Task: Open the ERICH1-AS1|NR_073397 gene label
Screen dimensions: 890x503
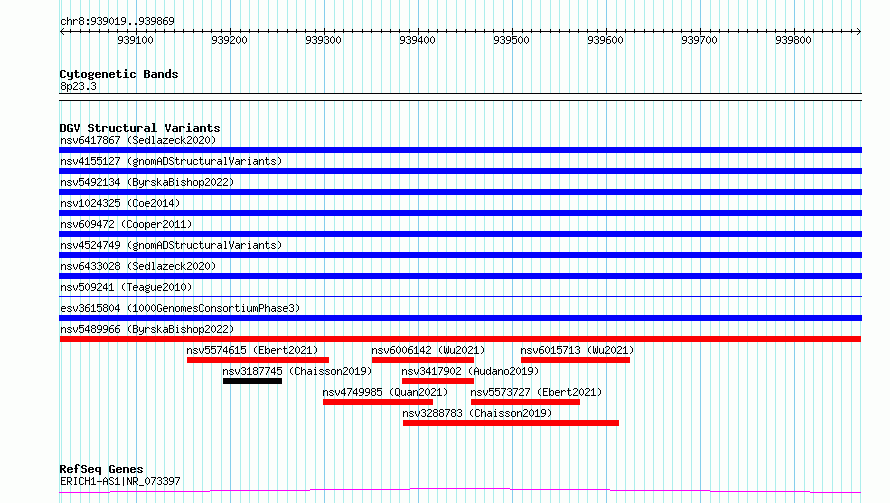Action: click(120, 481)
